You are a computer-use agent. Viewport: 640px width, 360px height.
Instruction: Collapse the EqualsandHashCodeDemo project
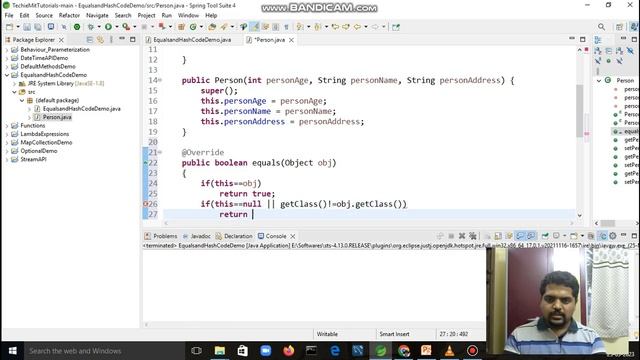[x=7, y=75]
